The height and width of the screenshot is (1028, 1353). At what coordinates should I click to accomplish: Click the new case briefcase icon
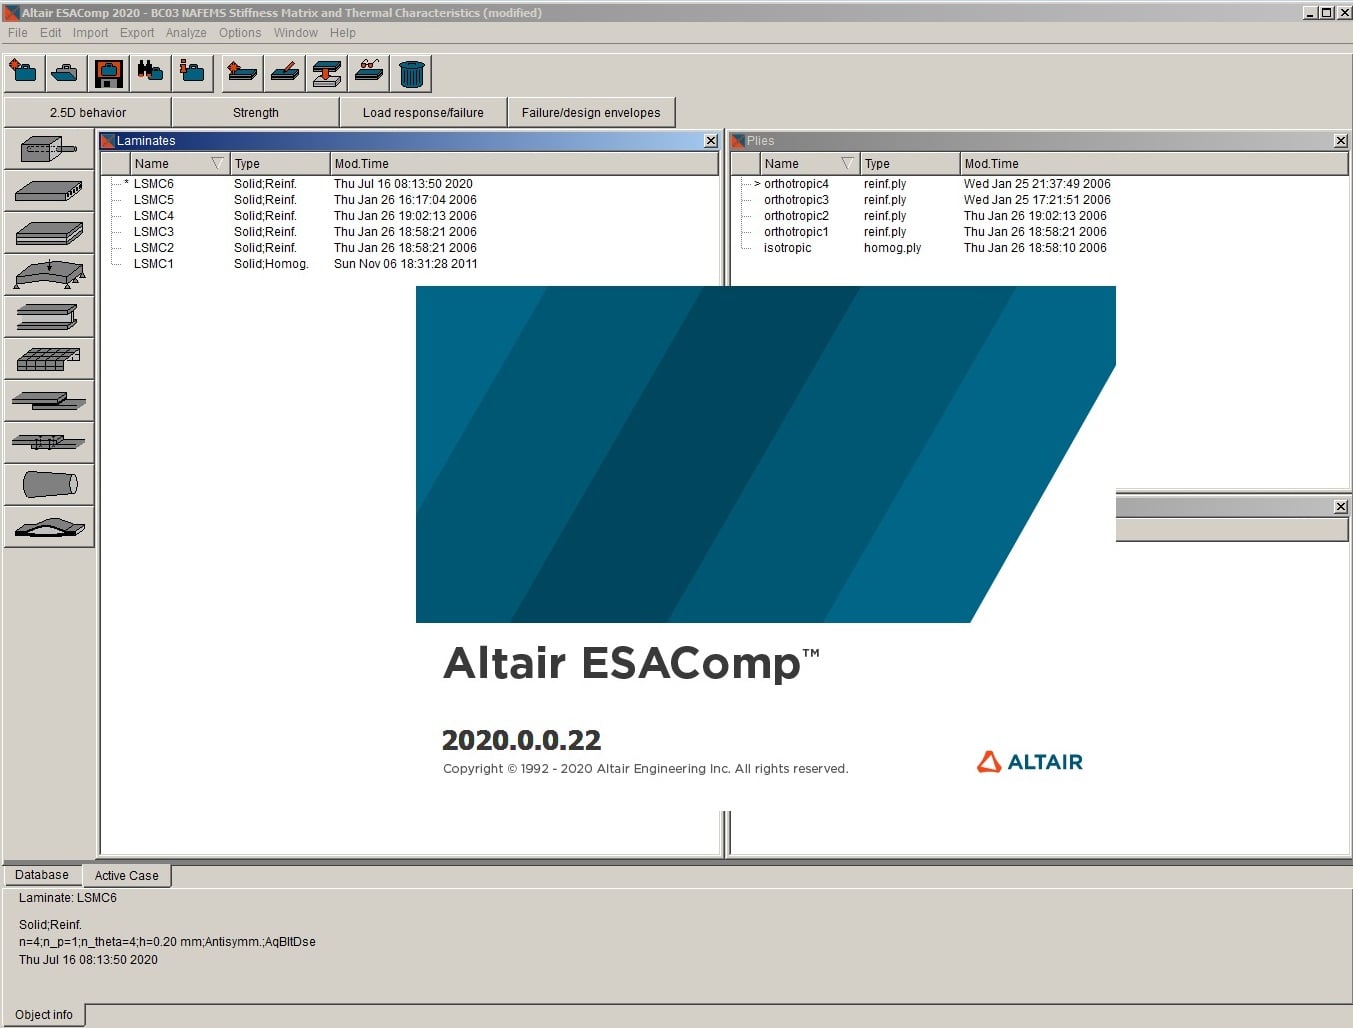click(22, 72)
